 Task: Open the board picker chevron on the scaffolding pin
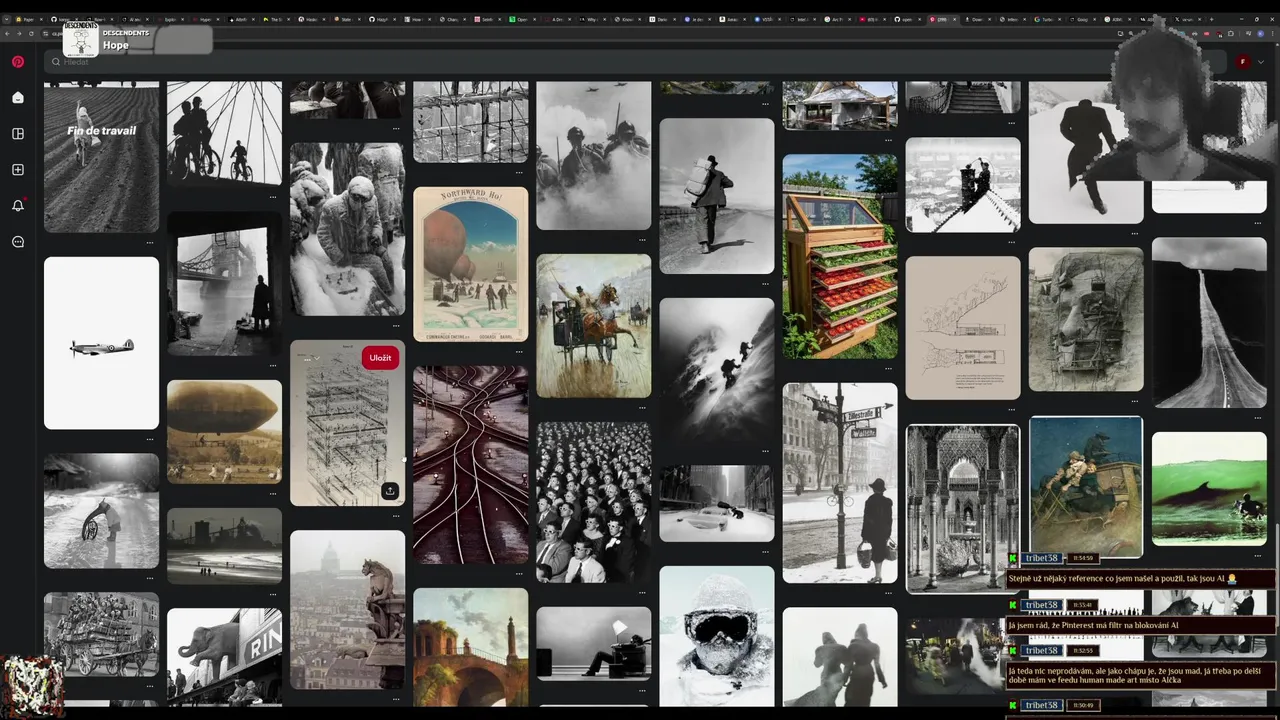(317, 358)
